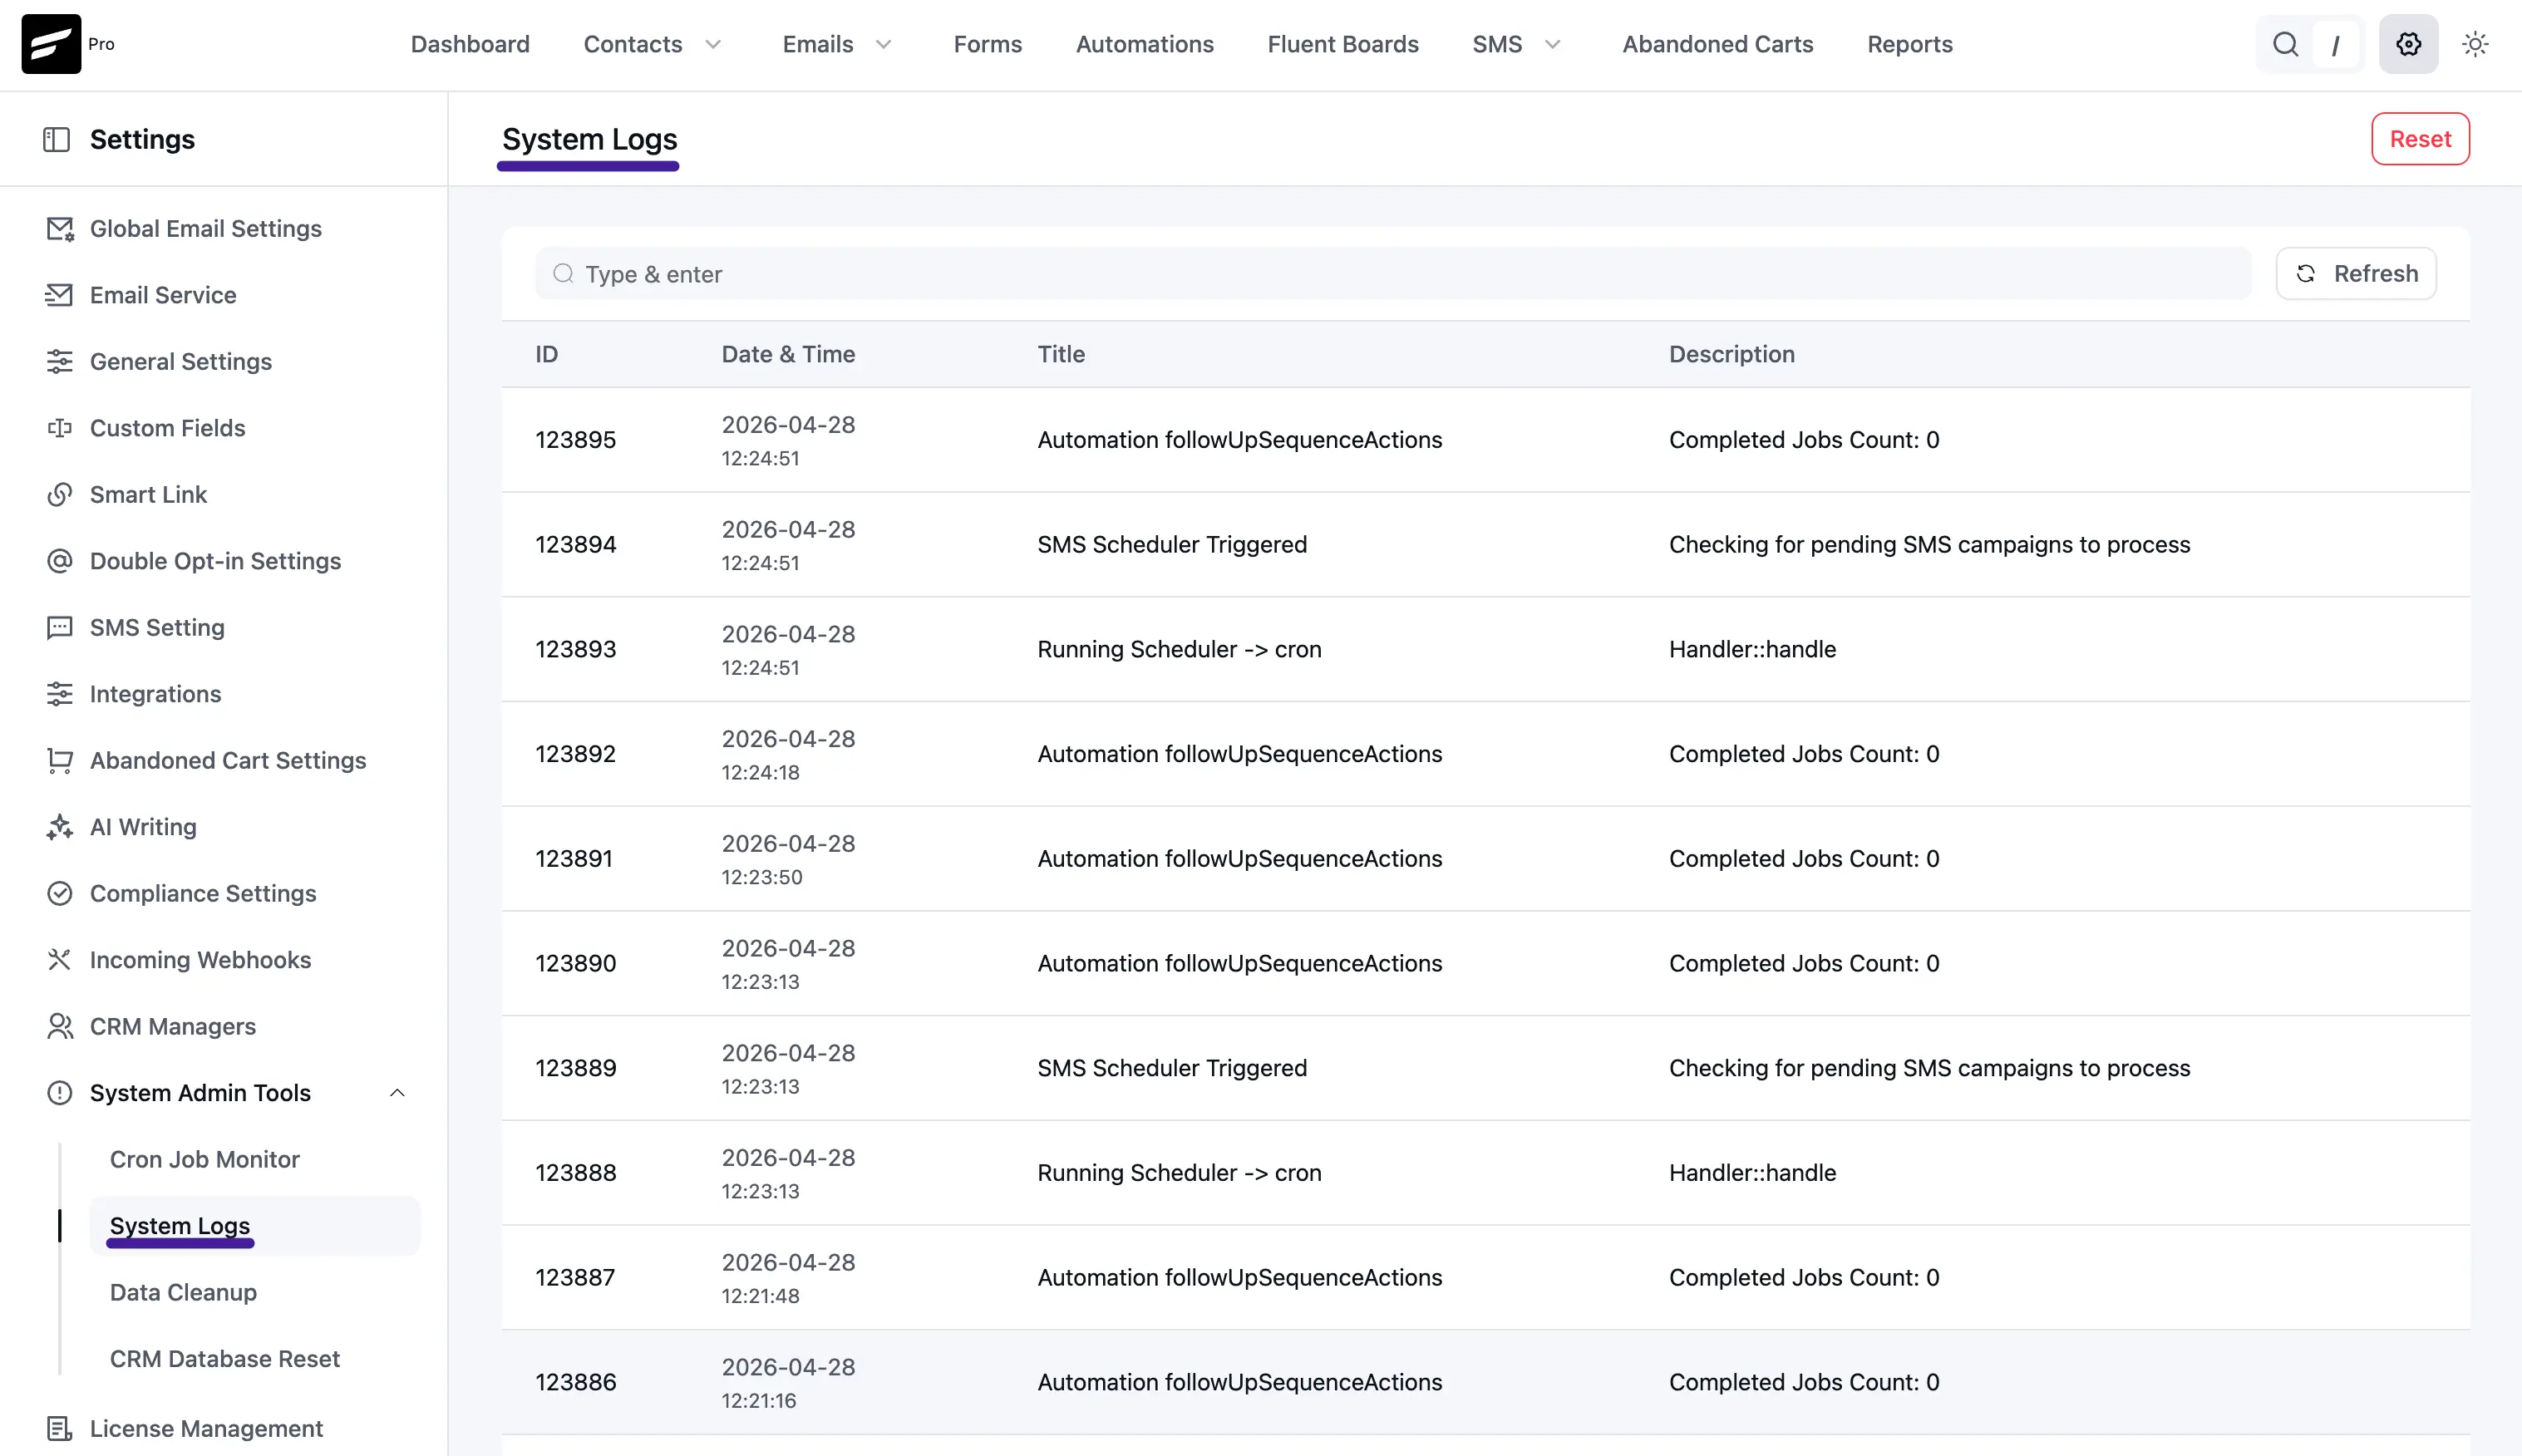Click the Smart Link icon
Screen dimensions: 2522x1456
point(59,495)
